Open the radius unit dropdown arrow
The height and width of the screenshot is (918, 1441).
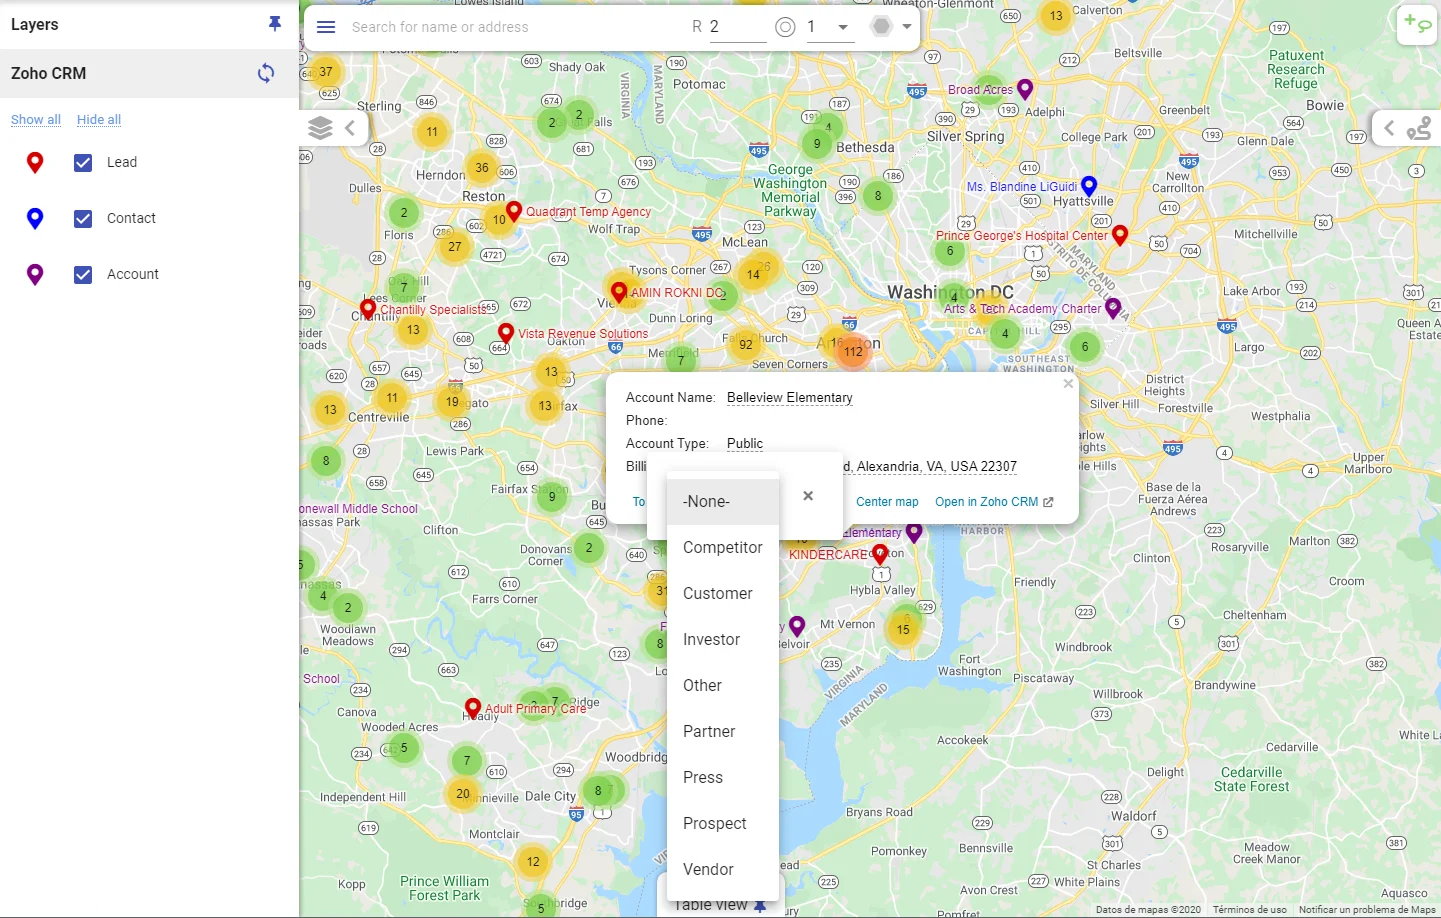[x=843, y=27]
